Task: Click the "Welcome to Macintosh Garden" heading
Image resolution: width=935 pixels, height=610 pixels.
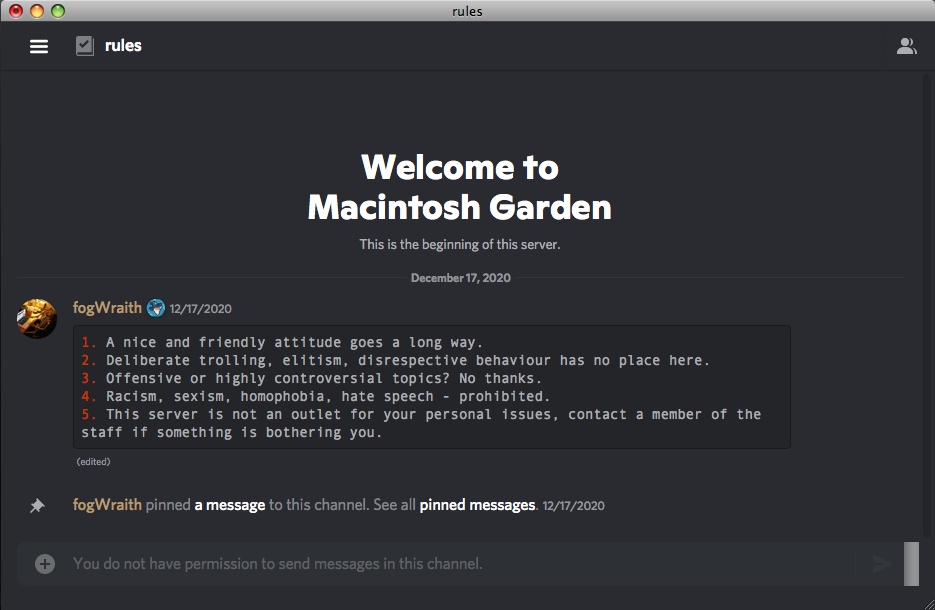Action: tap(460, 187)
